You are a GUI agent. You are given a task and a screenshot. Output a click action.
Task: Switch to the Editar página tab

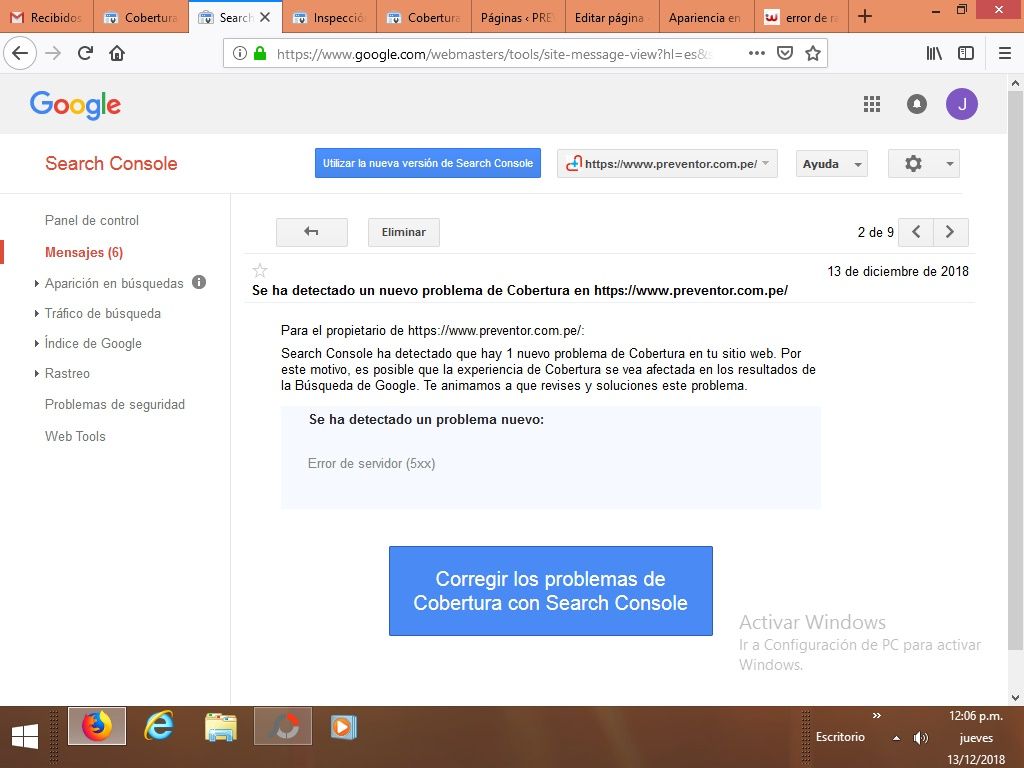click(612, 17)
